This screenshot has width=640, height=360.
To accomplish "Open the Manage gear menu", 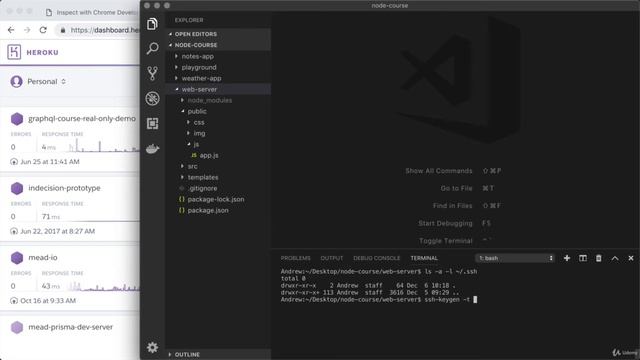I will (x=152, y=347).
